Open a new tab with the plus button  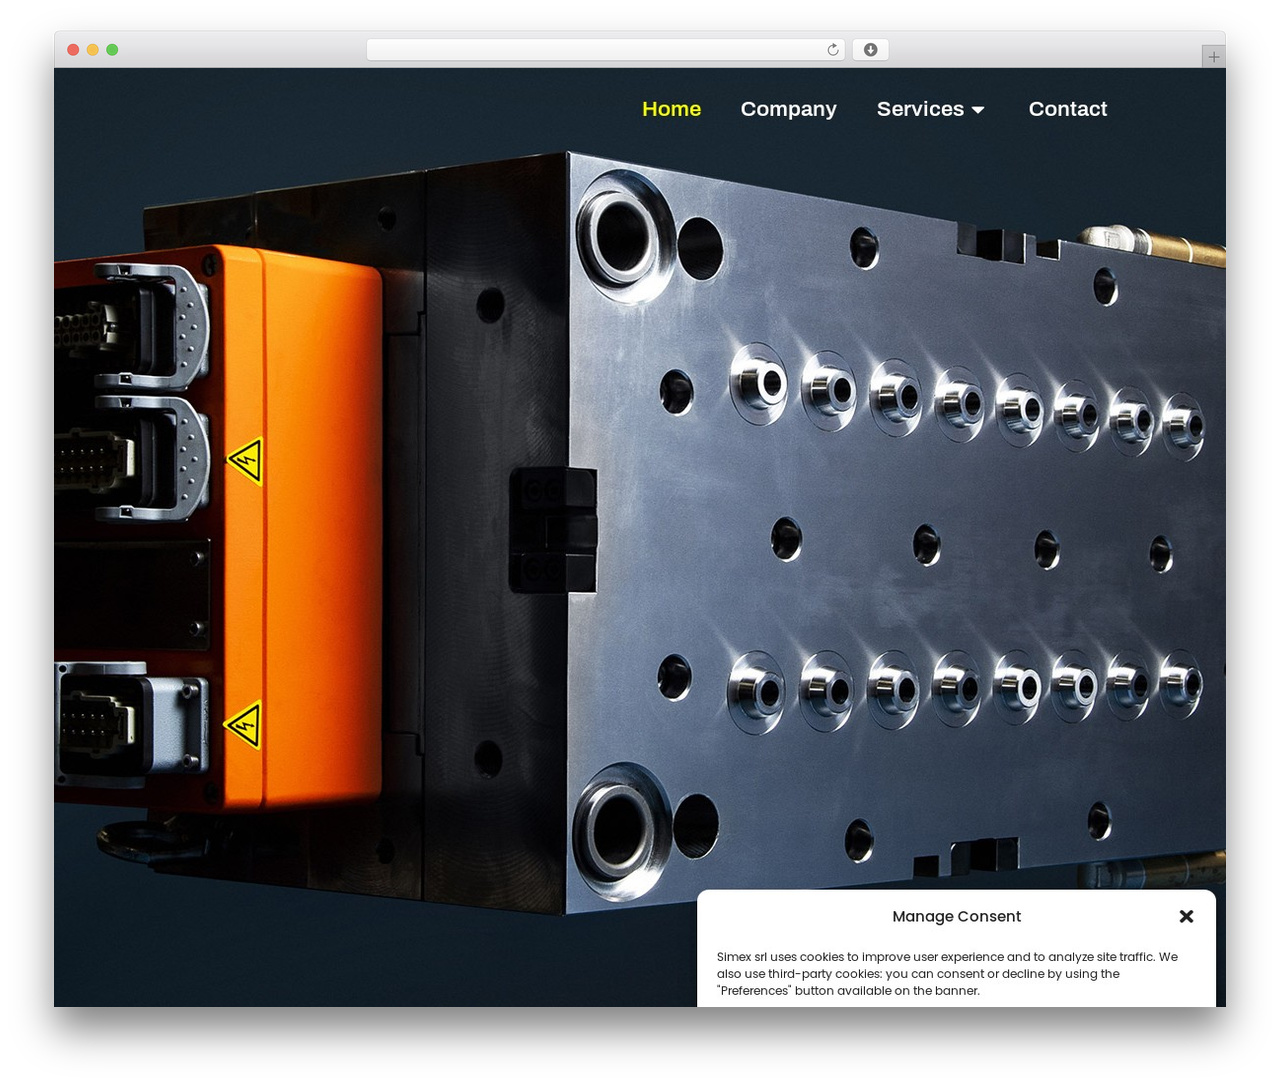(1213, 57)
